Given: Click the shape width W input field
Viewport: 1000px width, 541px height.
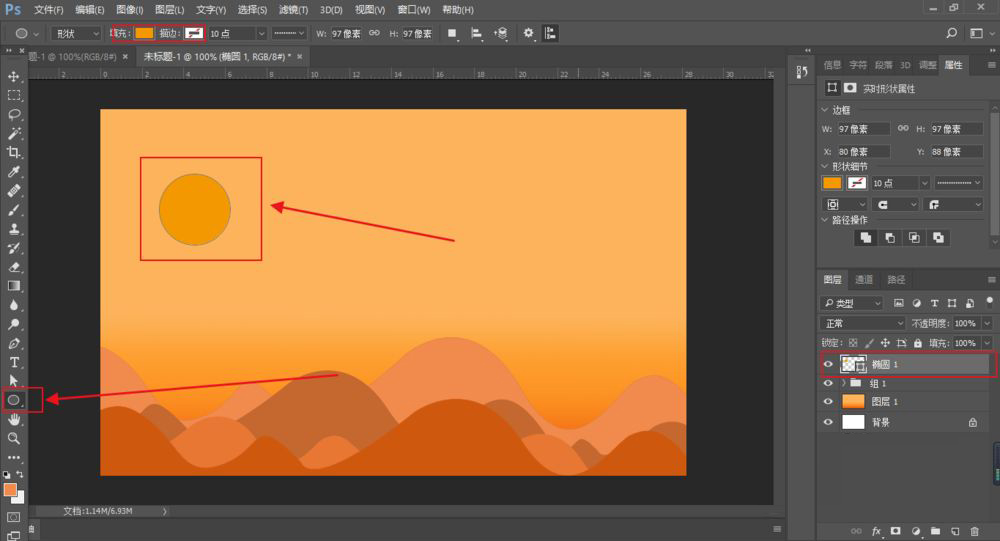Looking at the screenshot, I should 345,33.
